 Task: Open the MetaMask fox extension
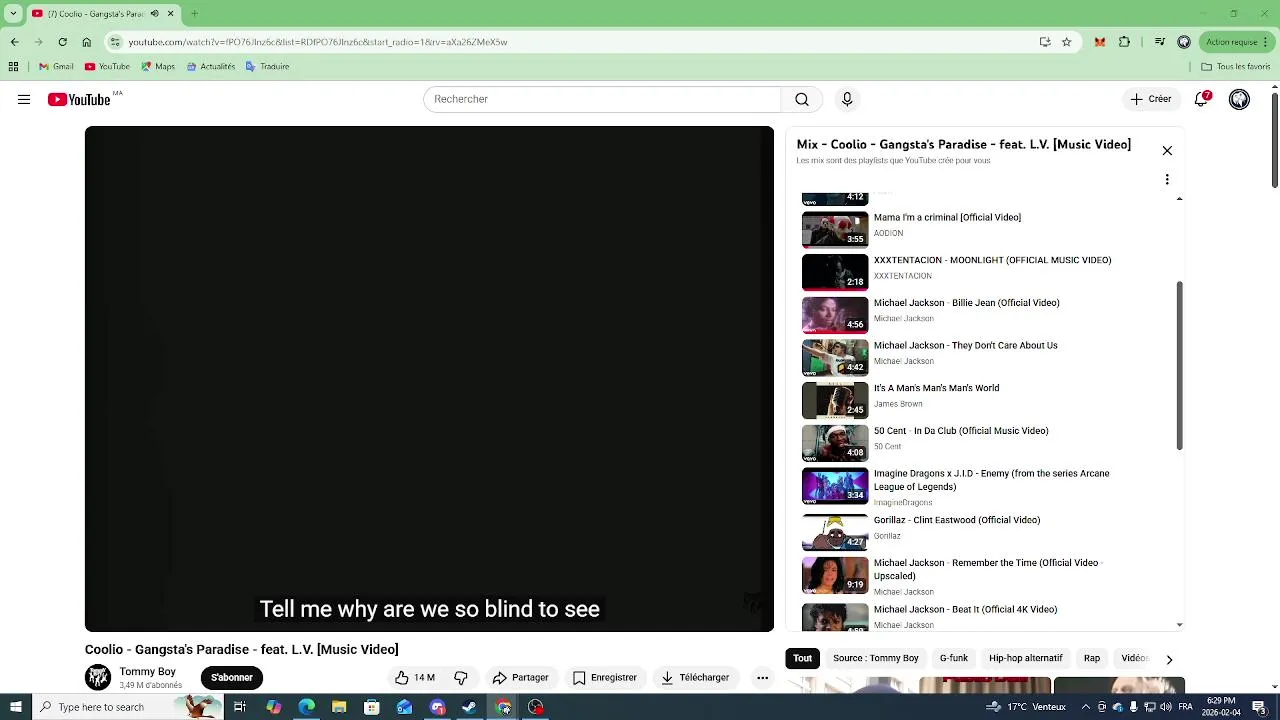tap(1100, 42)
